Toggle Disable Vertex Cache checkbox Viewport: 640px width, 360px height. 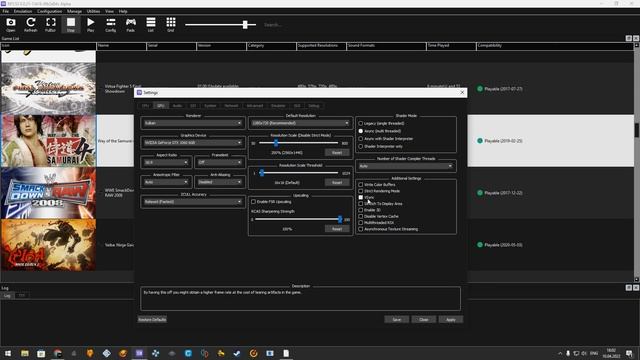[360, 216]
